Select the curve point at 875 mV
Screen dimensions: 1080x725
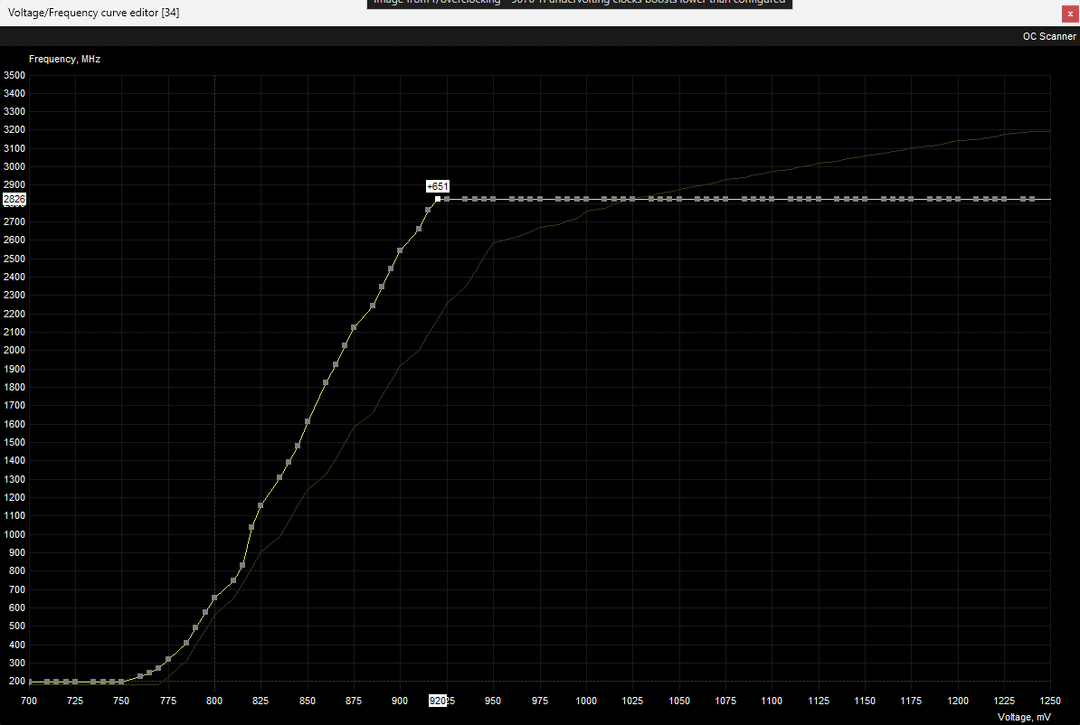(x=354, y=327)
